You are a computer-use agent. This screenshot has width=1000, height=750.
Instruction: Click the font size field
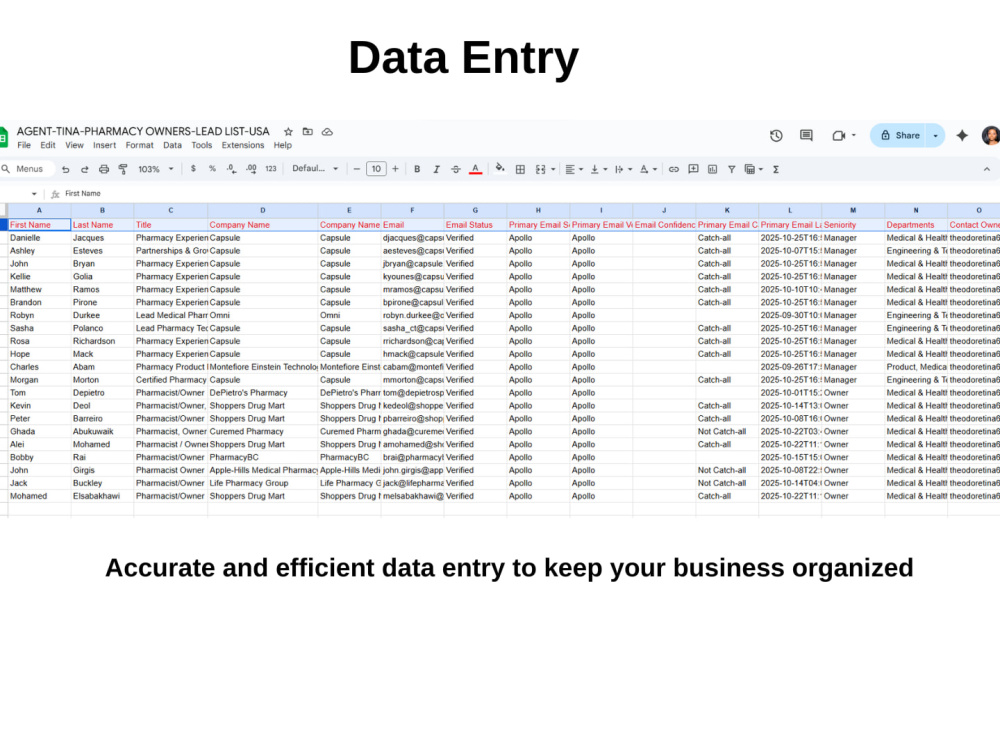(376, 169)
